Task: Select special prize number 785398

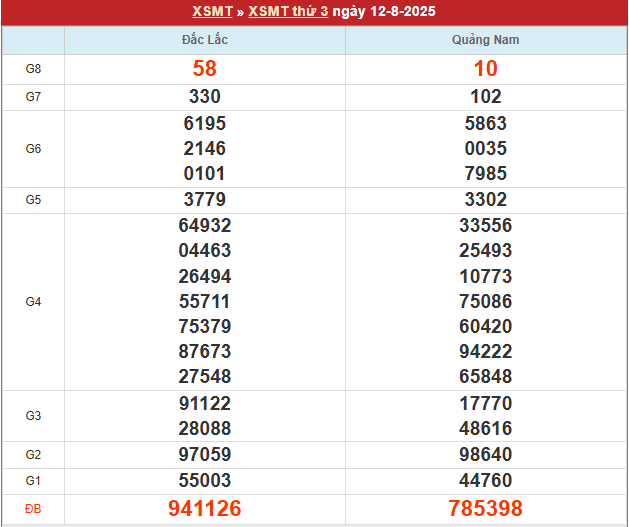Action: (x=485, y=509)
